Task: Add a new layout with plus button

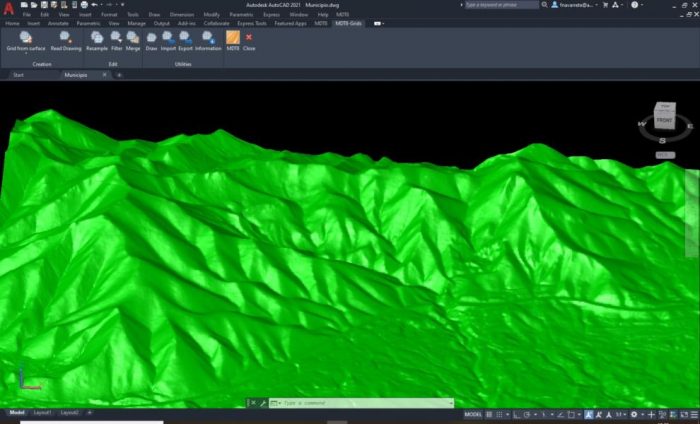Action: click(x=89, y=413)
